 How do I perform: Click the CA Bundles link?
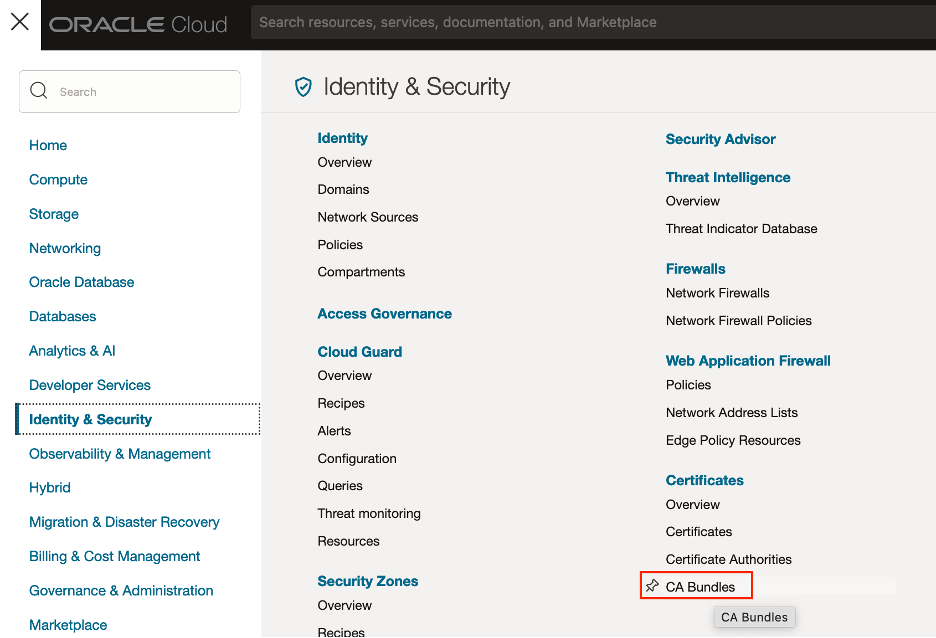[700, 587]
